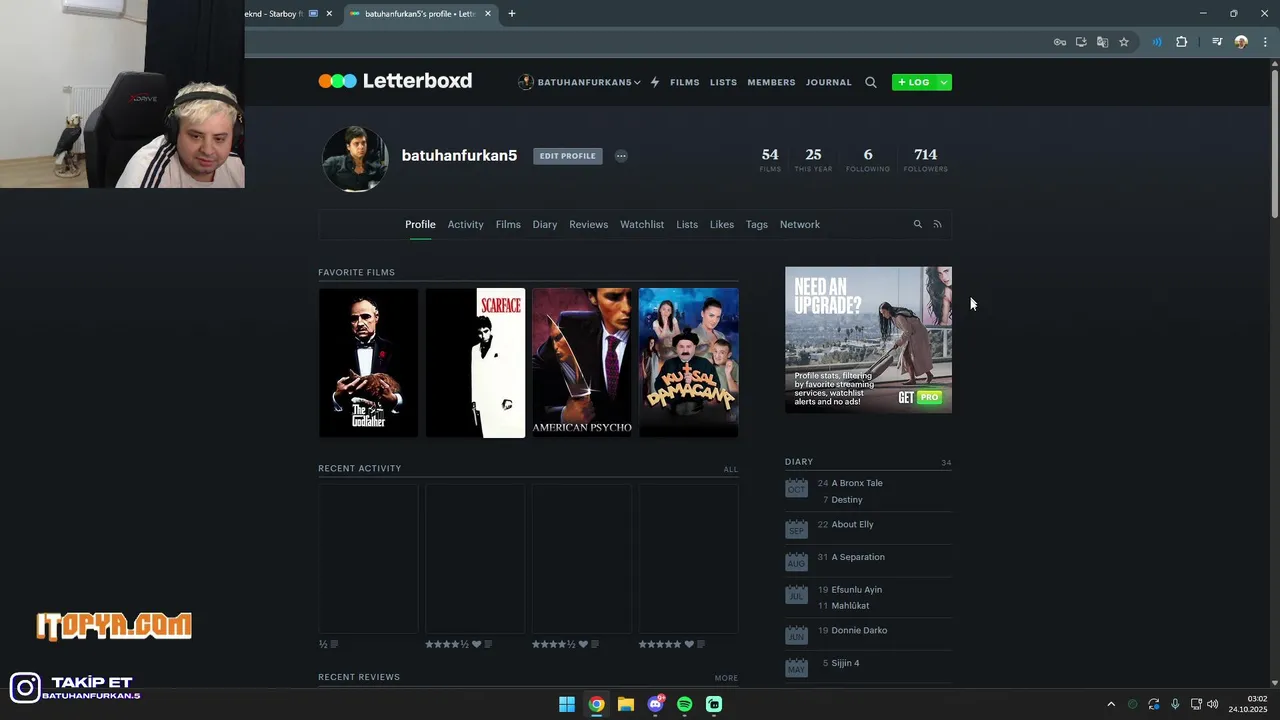Bookmark this page with the star icon
Screen dimensions: 1280x720
[x=1124, y=42]
